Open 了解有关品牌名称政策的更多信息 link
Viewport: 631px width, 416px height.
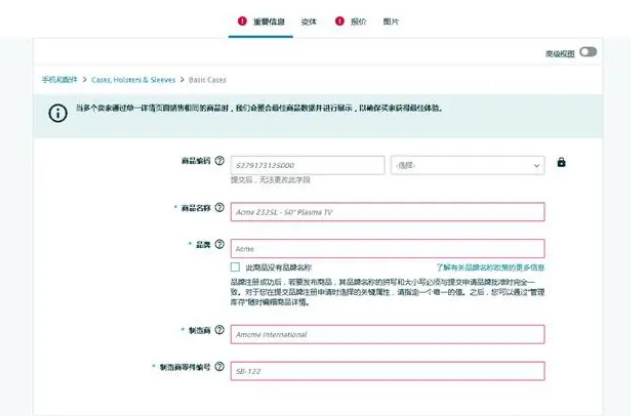point(491,267)
